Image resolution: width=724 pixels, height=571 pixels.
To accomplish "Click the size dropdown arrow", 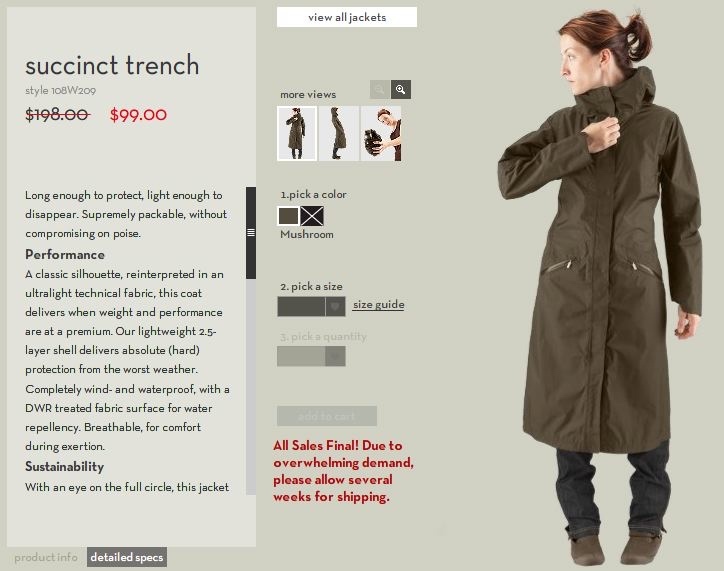I will (x=335, y=307).
